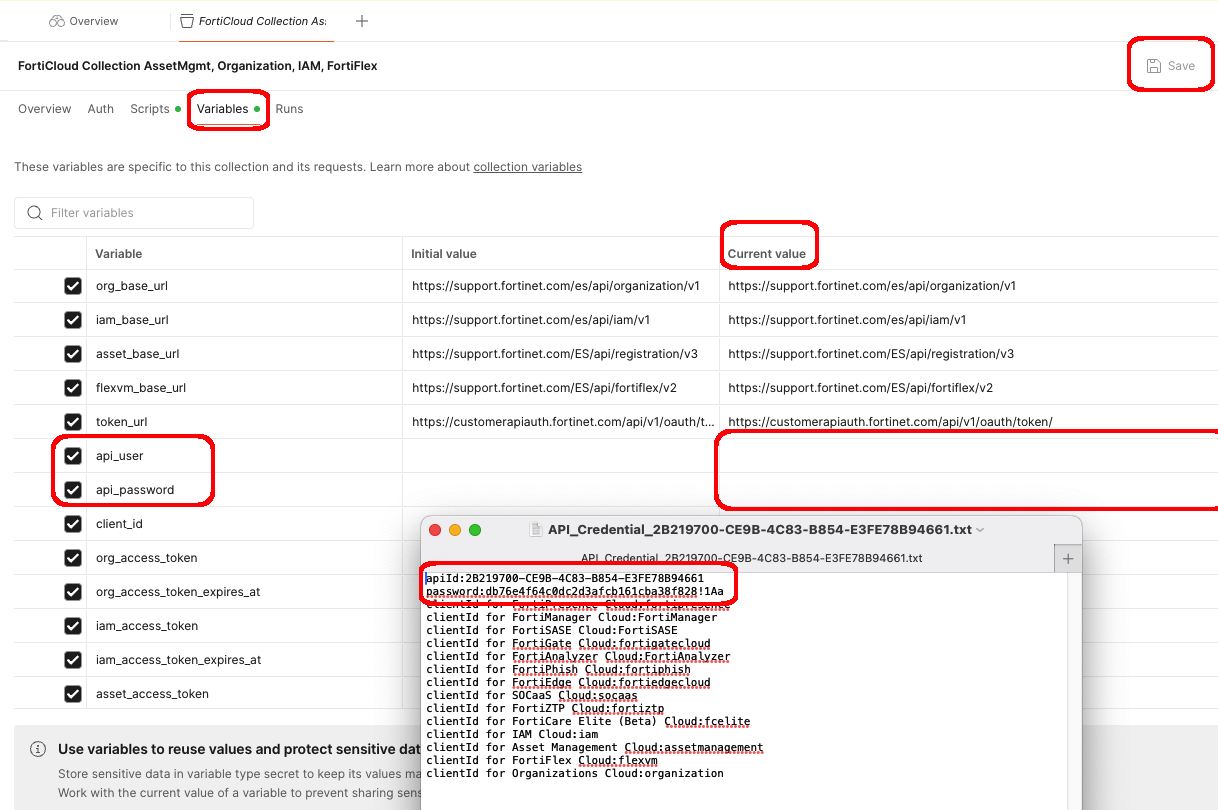1218x810 pixels.
Task: Open the collection Overview sub-tab
Action: tap(45, 109)
